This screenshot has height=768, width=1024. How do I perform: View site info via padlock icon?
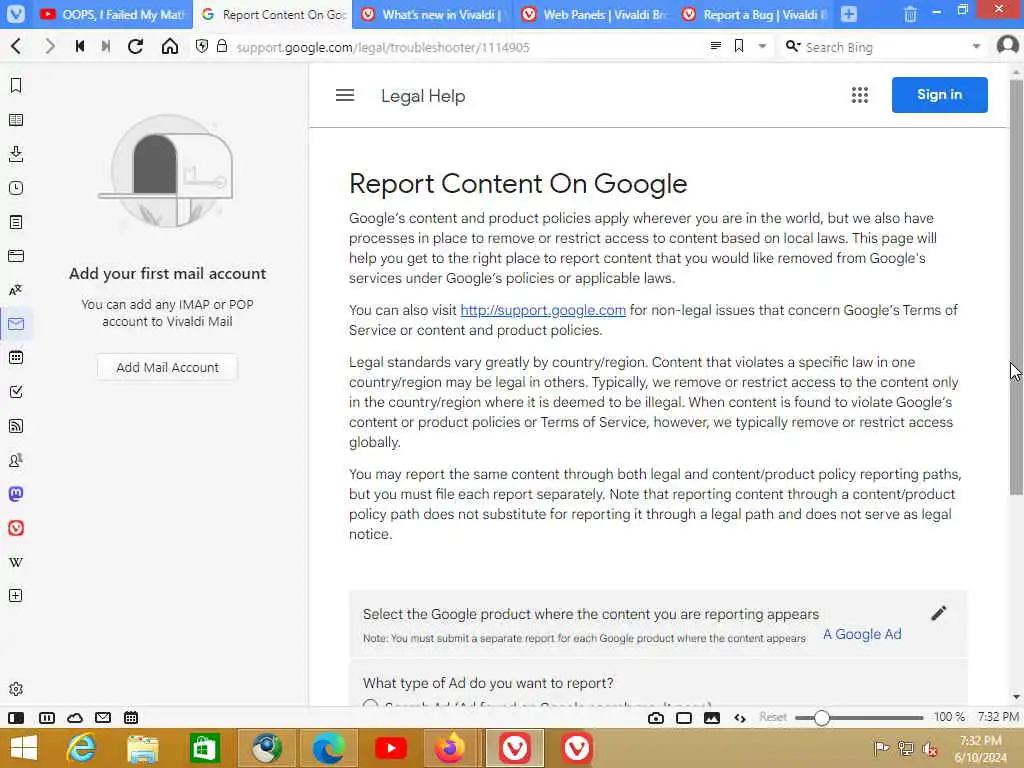222,46
